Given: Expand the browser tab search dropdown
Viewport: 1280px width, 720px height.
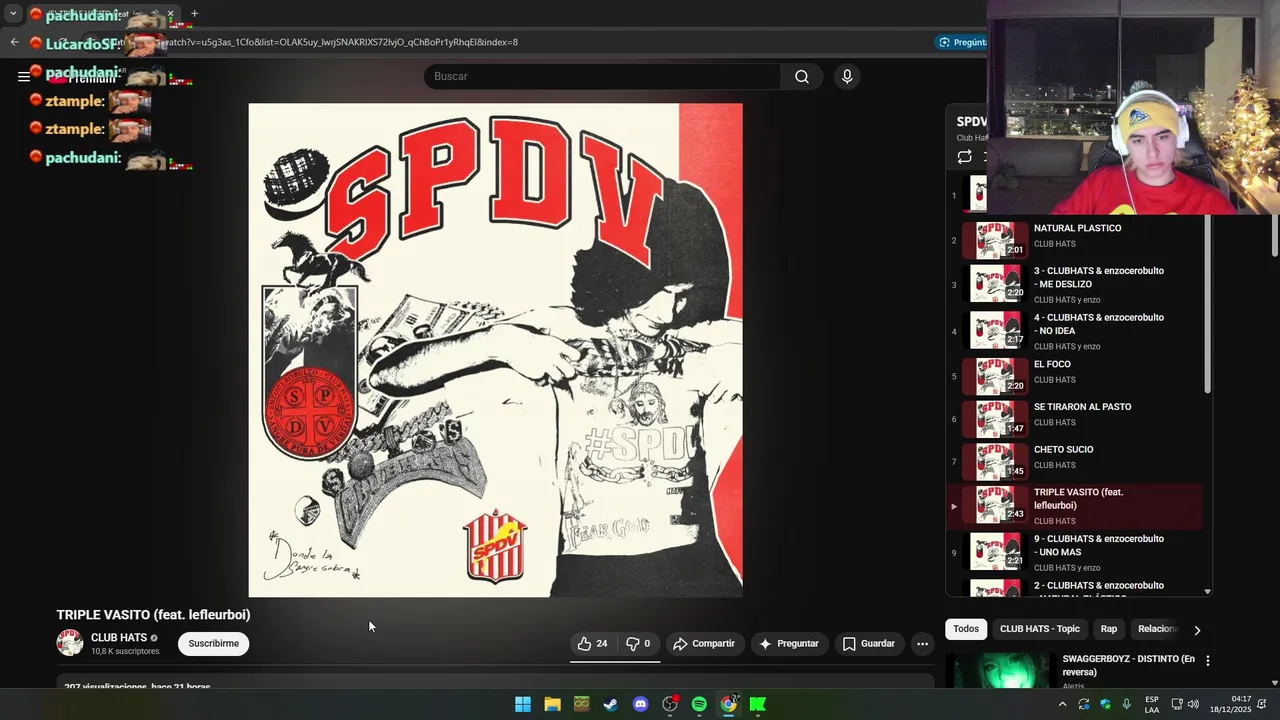Looking at the screenshot, I should click(x=13, y=14).
